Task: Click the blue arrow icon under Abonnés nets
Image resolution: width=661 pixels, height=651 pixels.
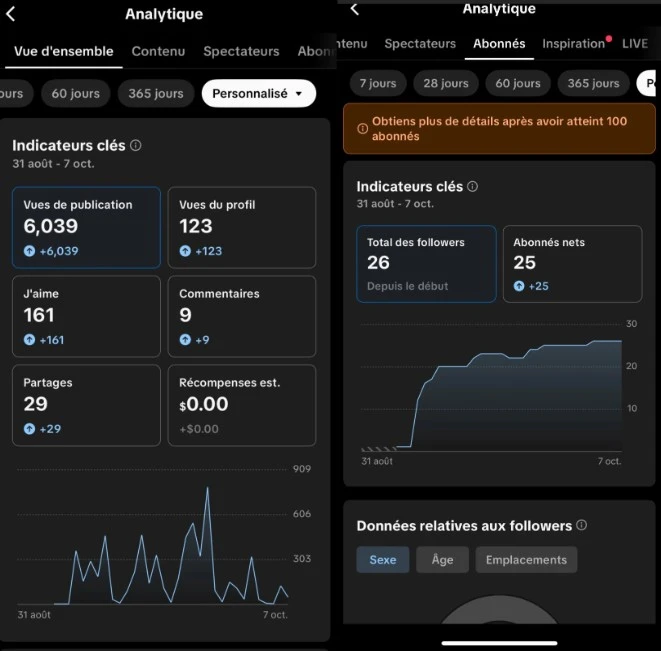Action: (519, 286)
